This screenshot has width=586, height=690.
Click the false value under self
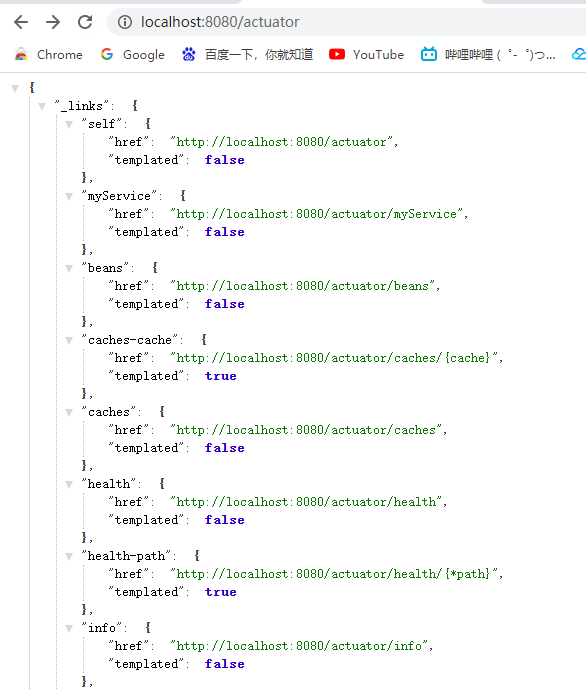pyautogui.click(x=224, y=160)
